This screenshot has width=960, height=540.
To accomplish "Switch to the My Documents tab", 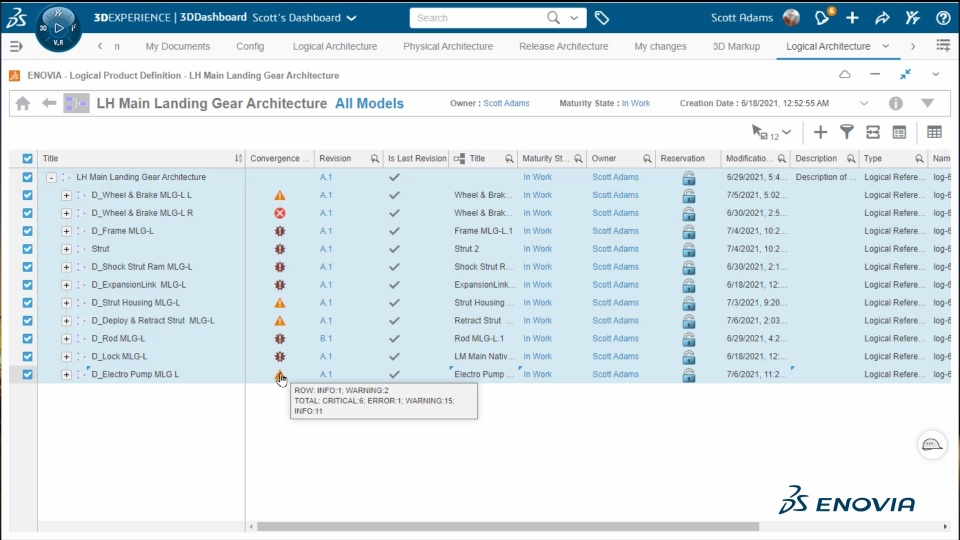I will (x=178, y=47).
